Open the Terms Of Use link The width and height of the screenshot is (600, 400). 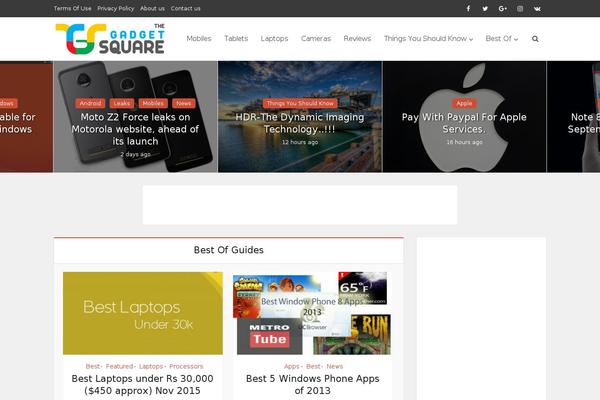(72, 8)
